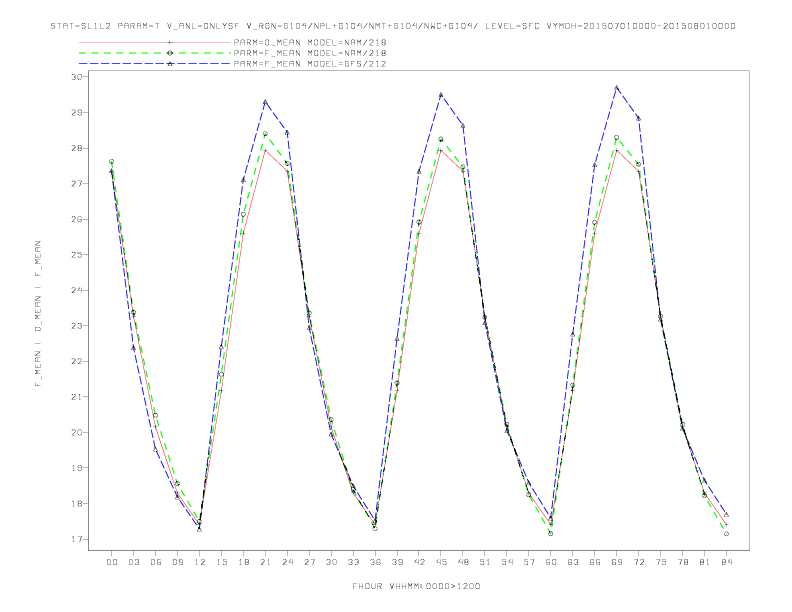The height and width of the screenshot is (612, 792).
Task: Click the red solid legend line sample
Action: tap(155, 42)
